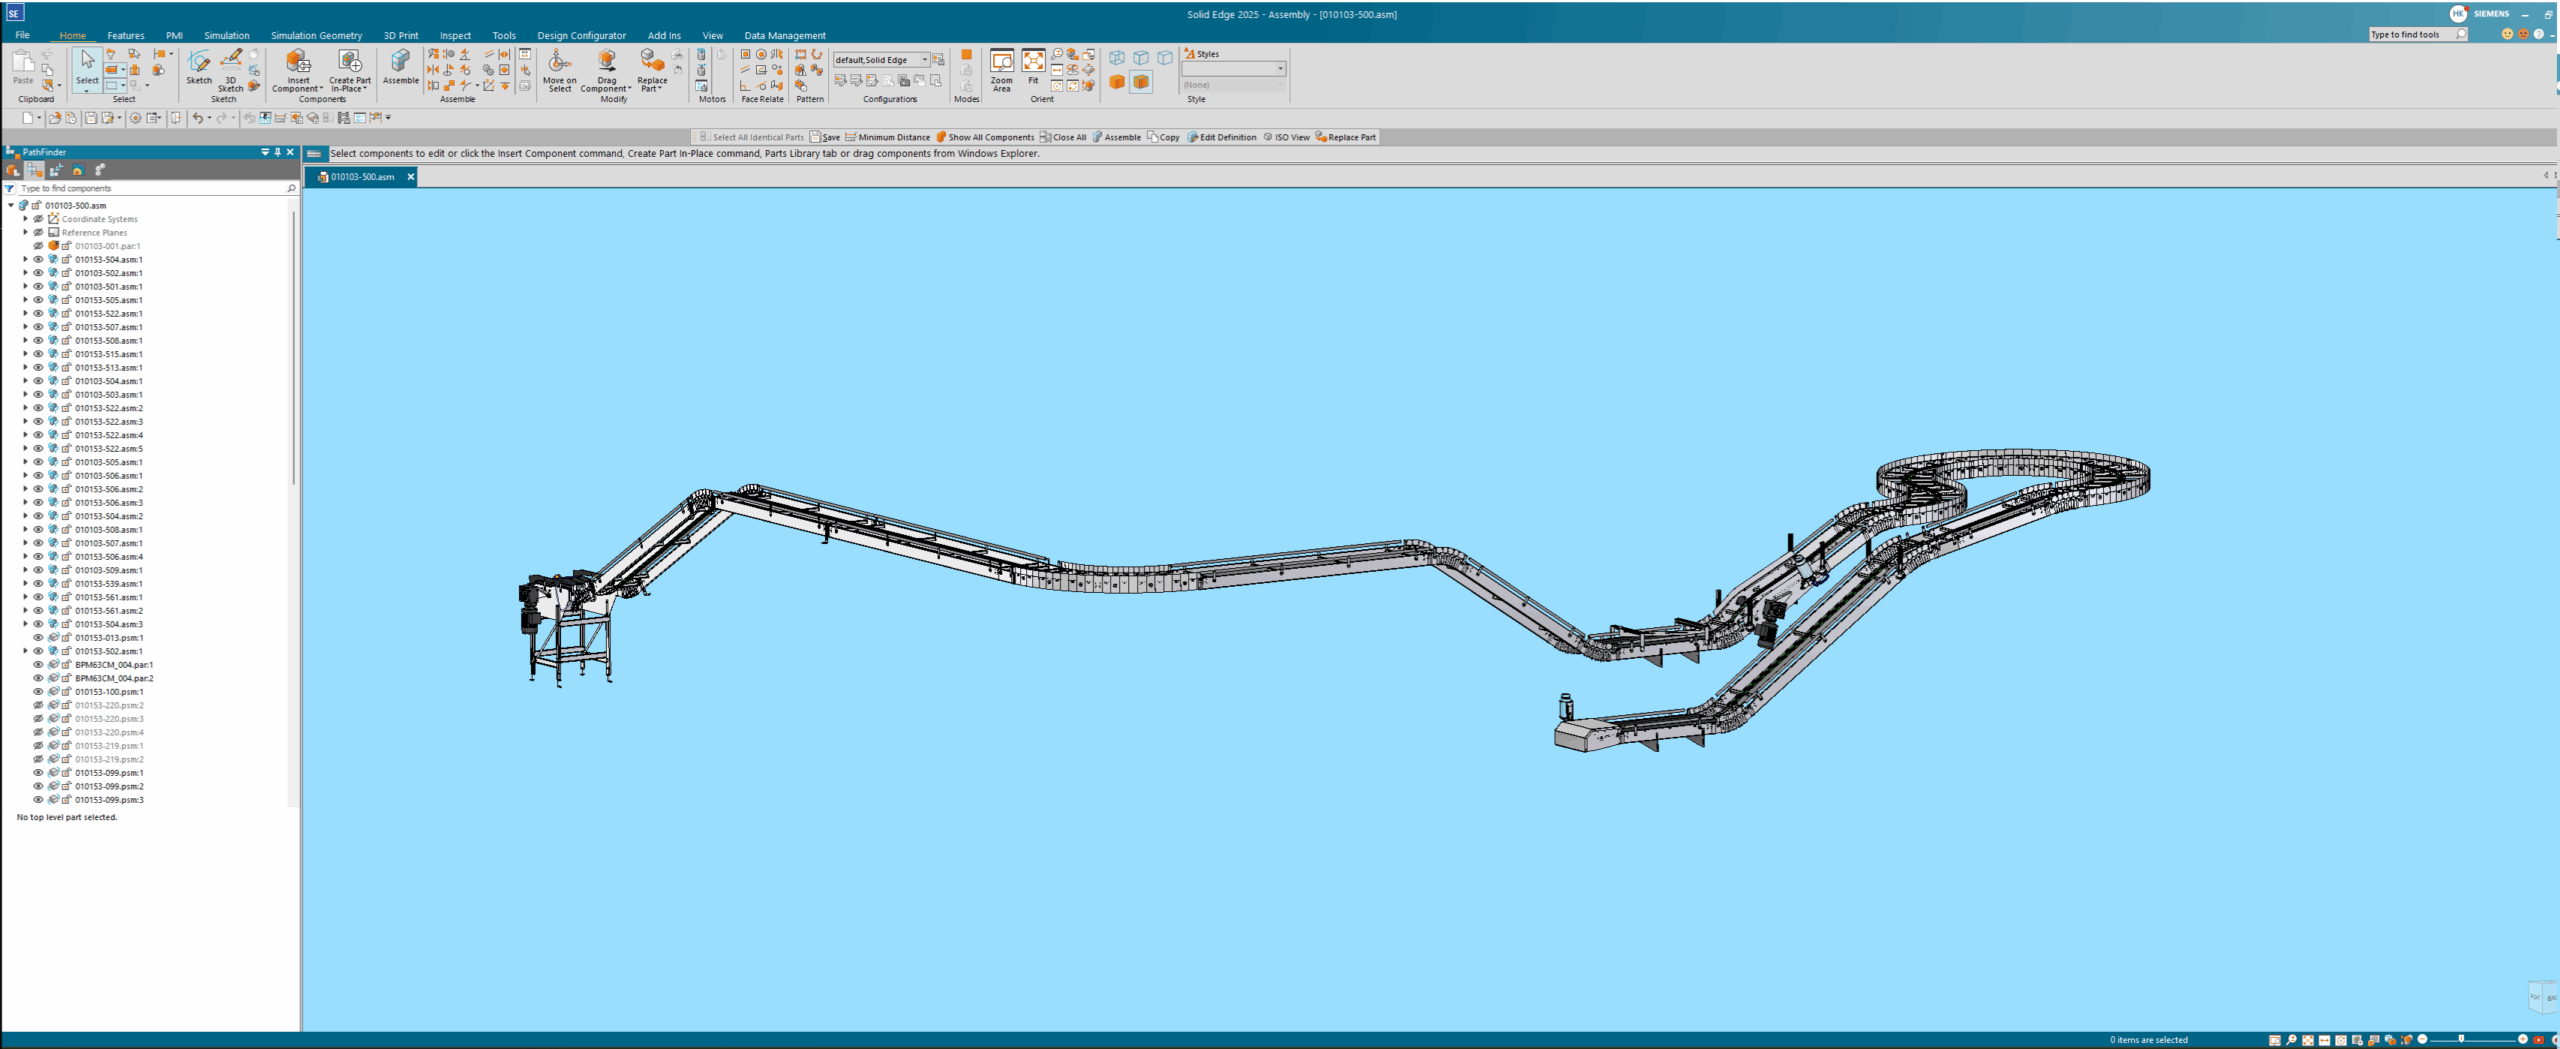This screenshot has width=2560, height=1049.
Task: Choose the Move on Select tool
Action: pyautogui.click(x=559, y=63)
